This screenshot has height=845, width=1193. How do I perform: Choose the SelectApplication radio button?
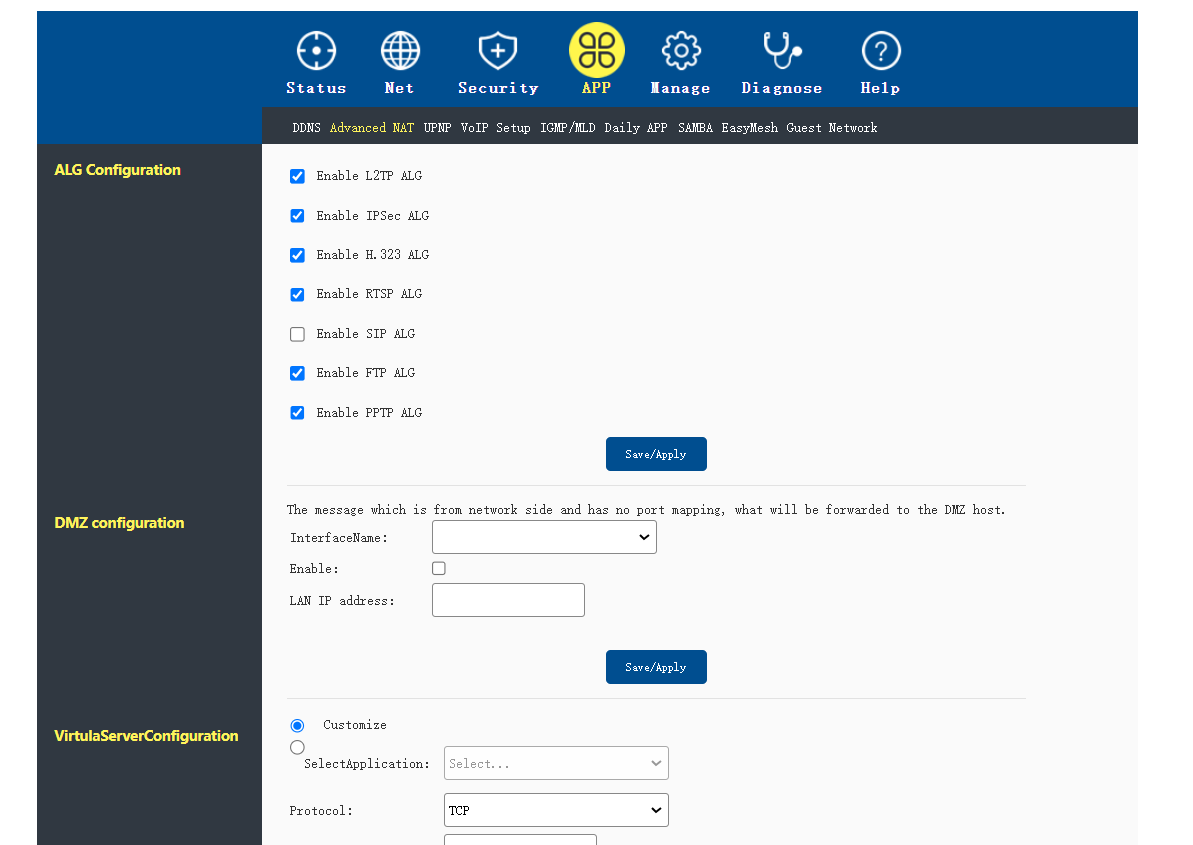pyautogui.click(x=297, y=748)
